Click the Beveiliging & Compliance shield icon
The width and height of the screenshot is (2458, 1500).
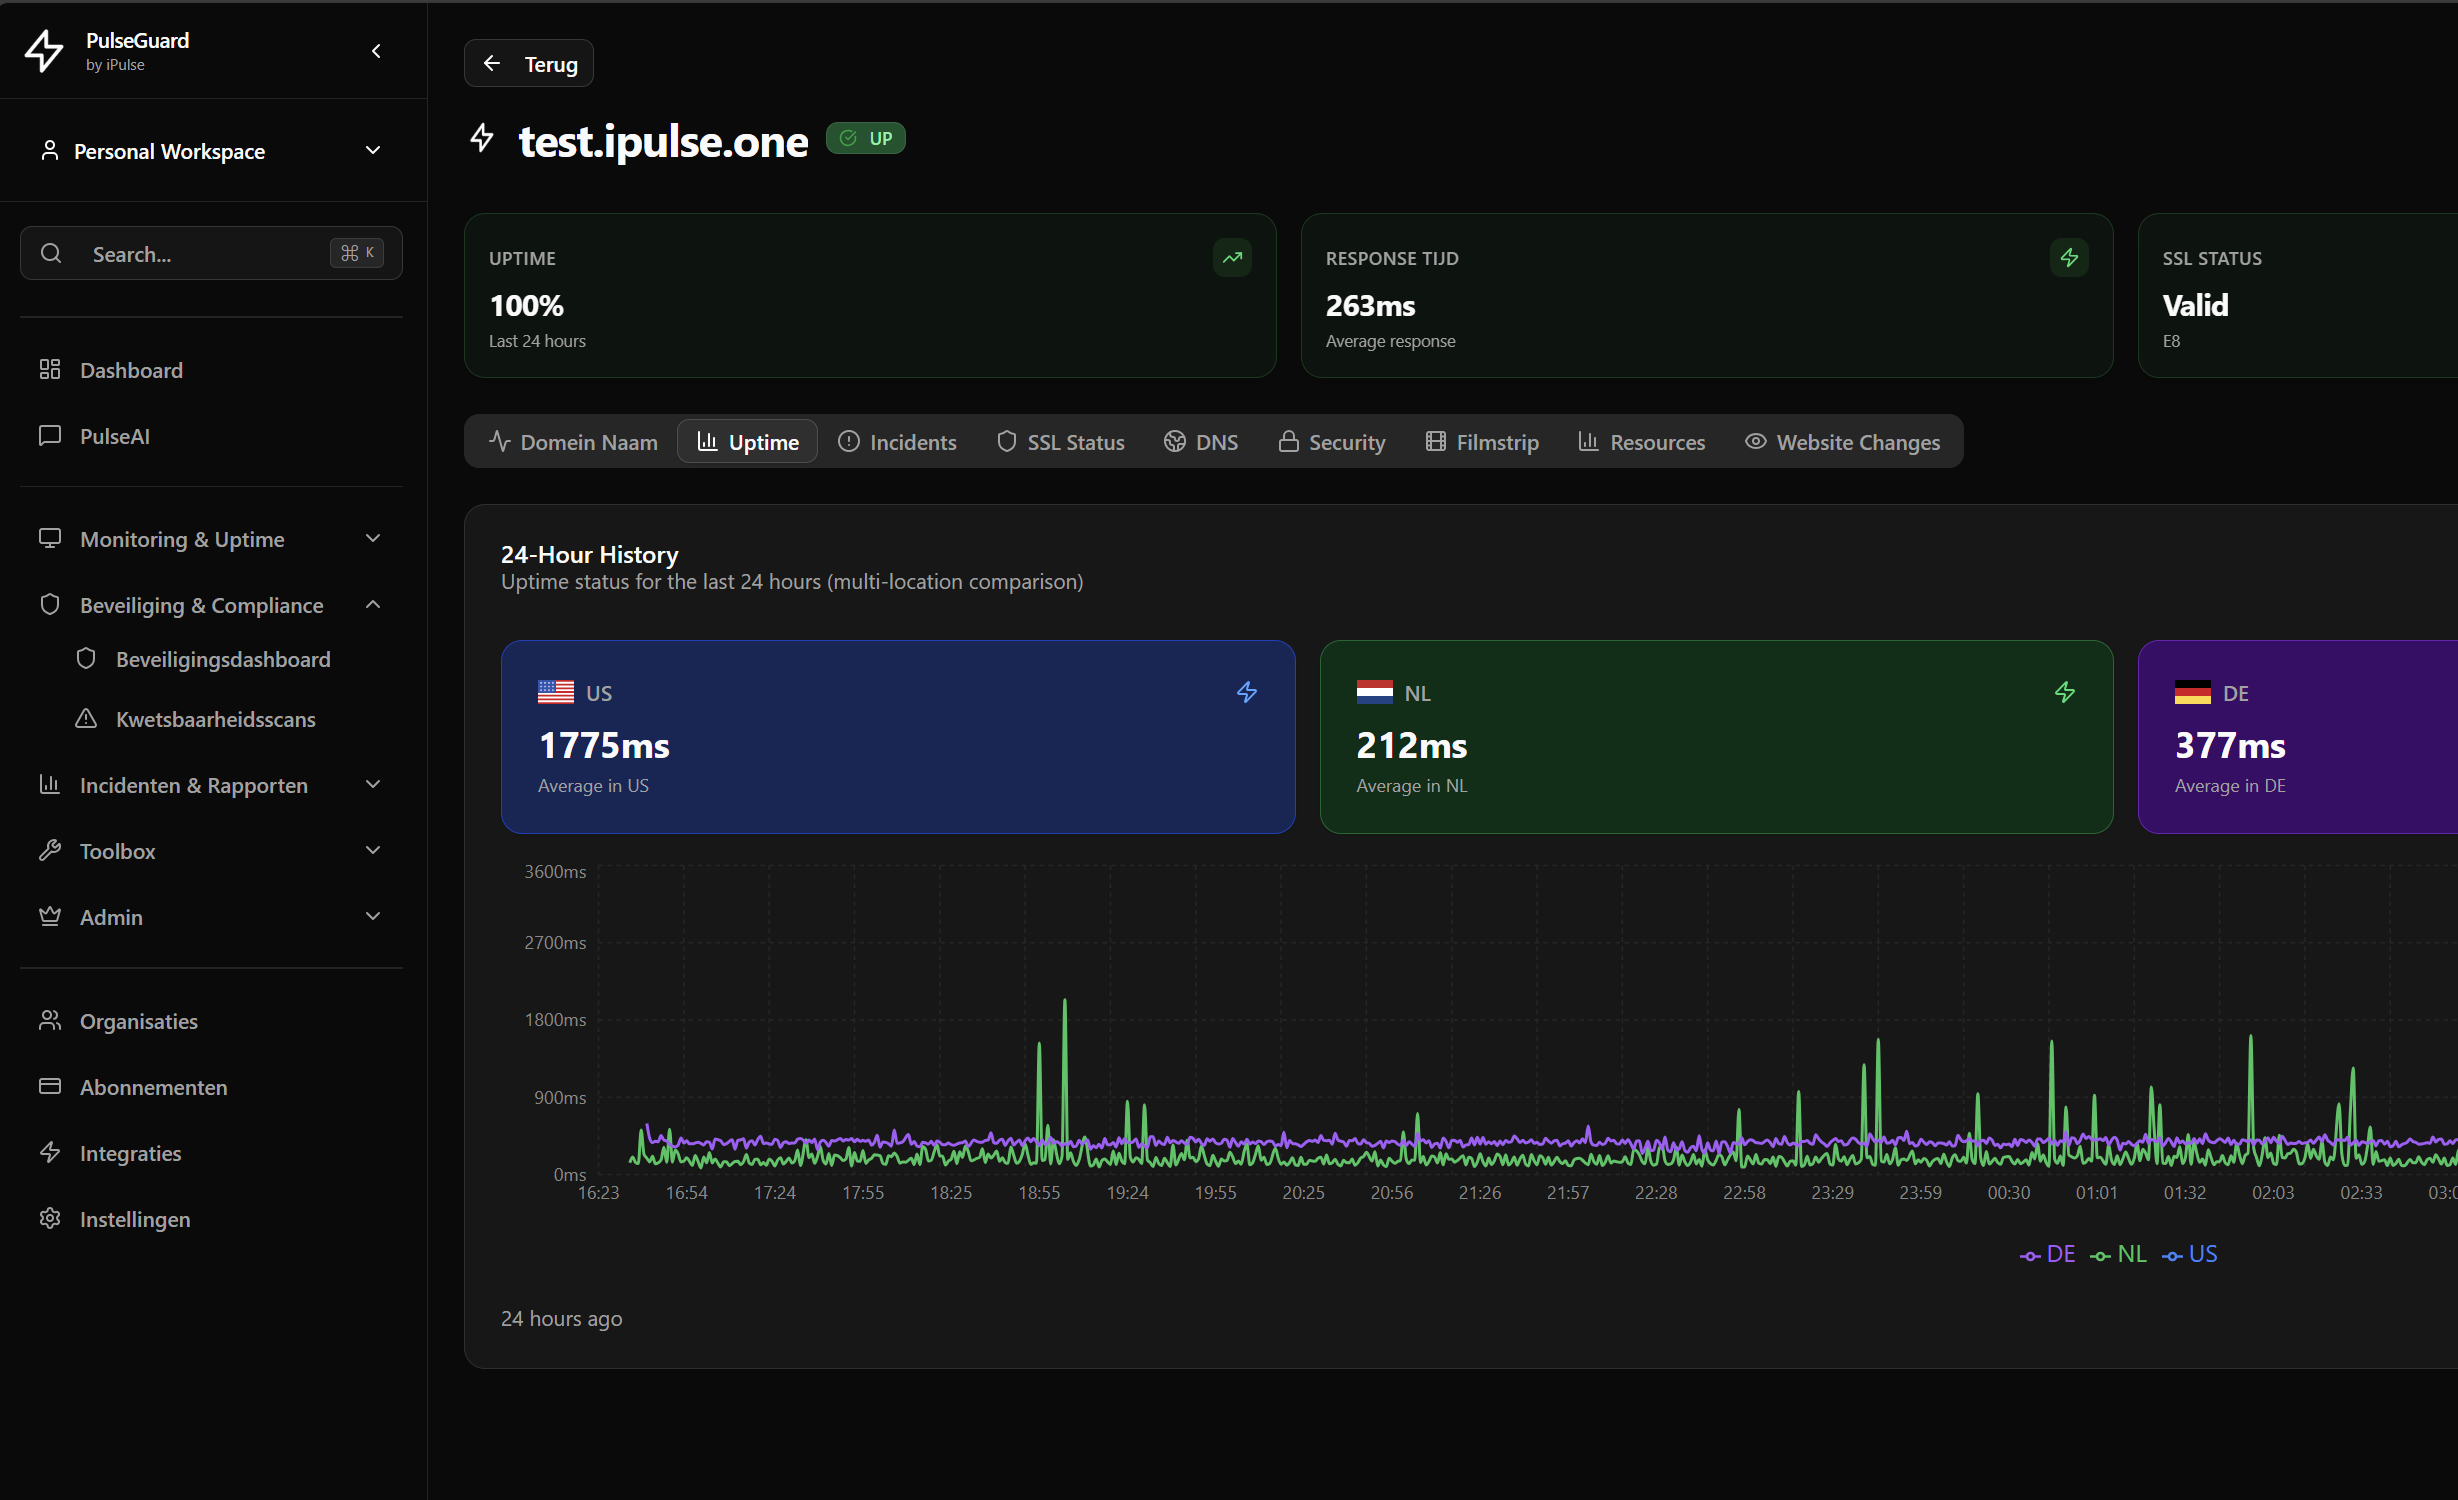(50, 604)
